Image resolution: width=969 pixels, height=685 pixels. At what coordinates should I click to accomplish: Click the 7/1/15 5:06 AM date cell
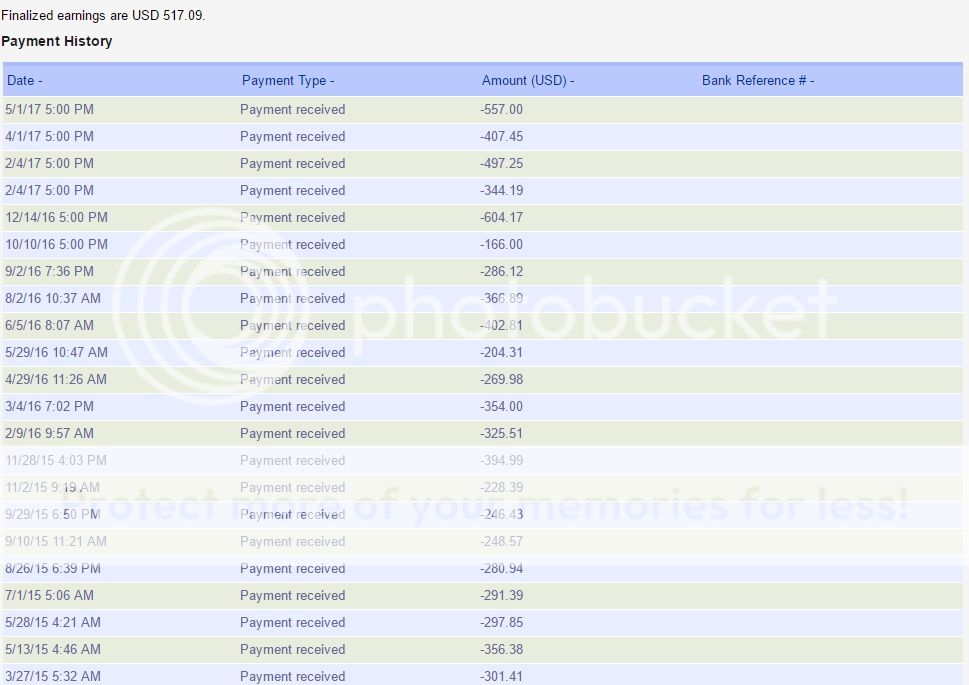pos(49,595)
